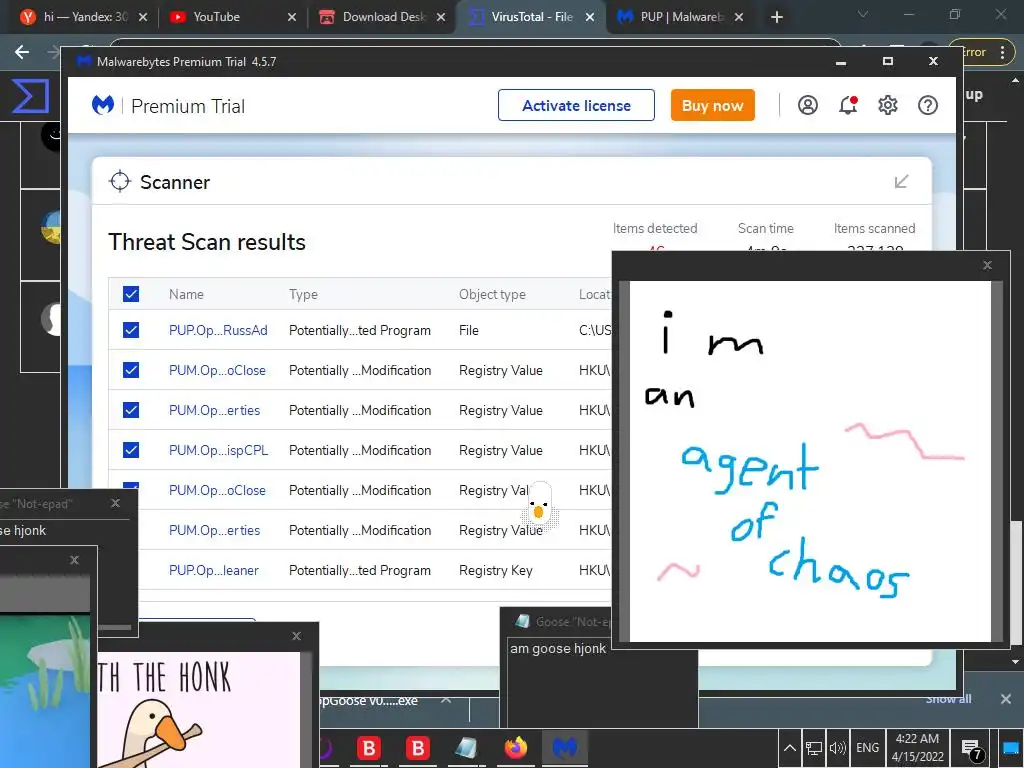Open the Malwarebytes account icon
The image size is (1024, 768).
(x=807, y=105)
